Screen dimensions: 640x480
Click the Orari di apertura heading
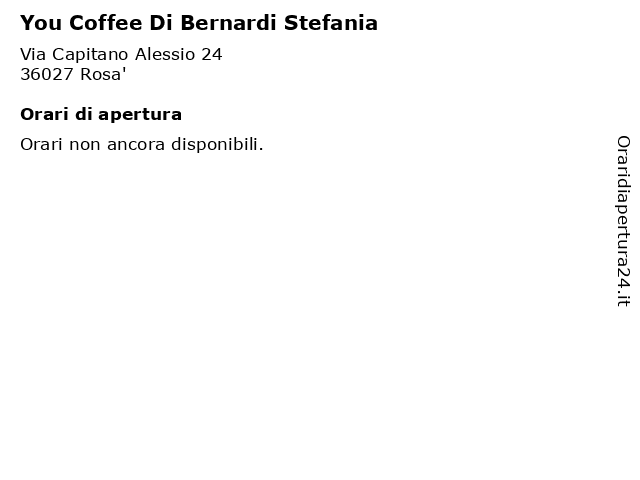pyautogui.click(x=101, y=114)
